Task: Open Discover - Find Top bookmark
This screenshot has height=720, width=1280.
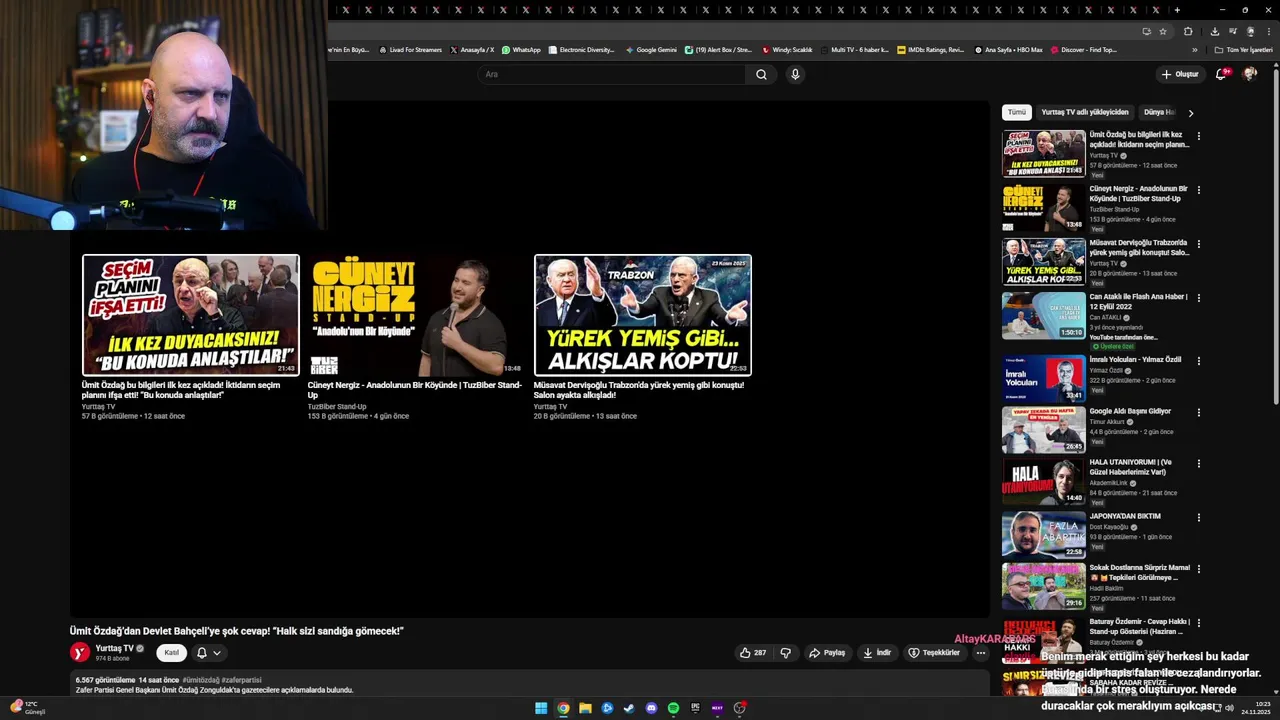Action: coord(1083,49)
